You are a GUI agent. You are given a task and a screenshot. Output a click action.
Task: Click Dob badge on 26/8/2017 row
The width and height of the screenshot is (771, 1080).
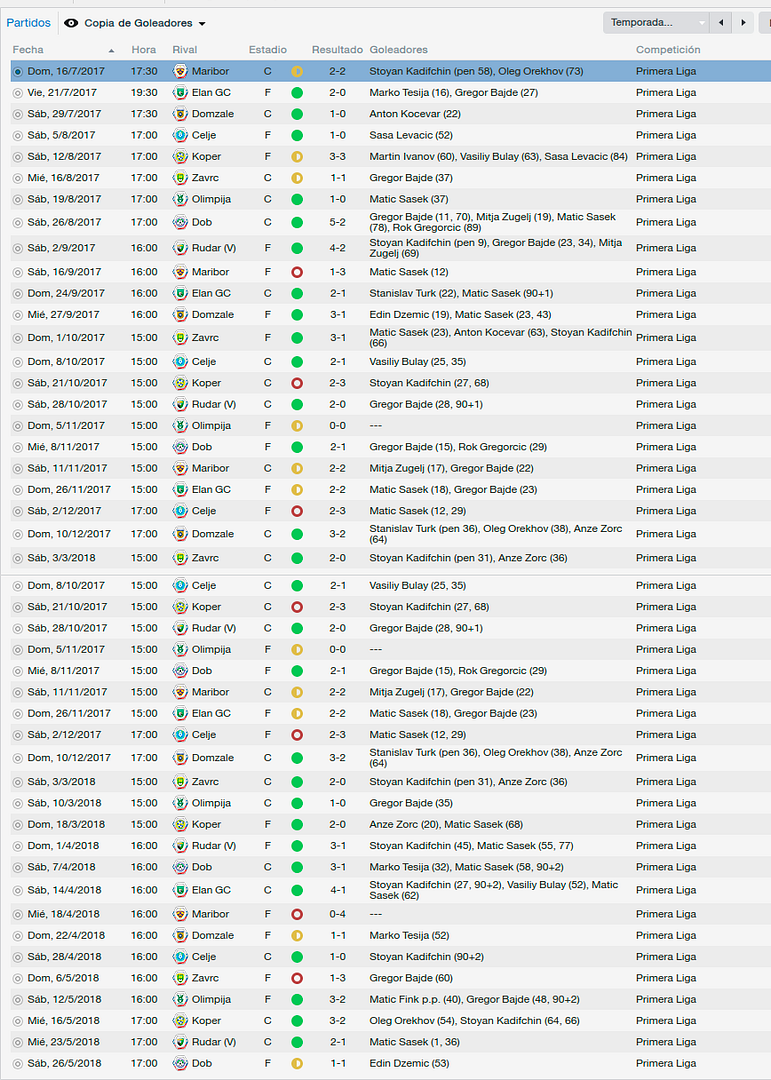[180, 222]
